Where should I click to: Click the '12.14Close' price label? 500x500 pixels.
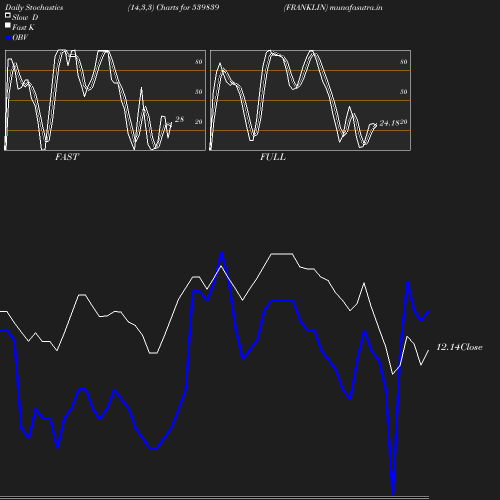click(x=459, y=347)
